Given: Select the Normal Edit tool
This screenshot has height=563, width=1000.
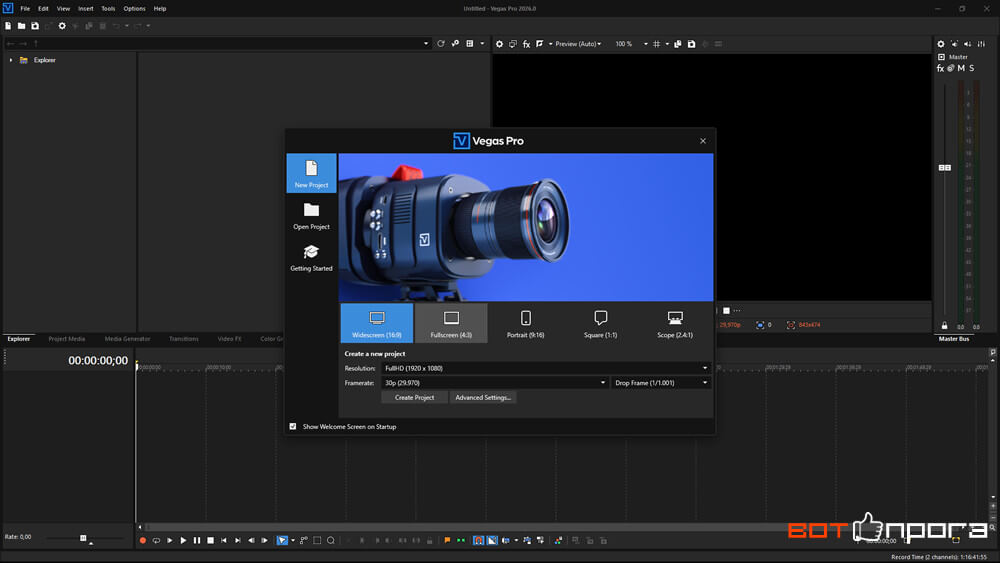Looking at the screenshot, I should [x=282, y=541].
